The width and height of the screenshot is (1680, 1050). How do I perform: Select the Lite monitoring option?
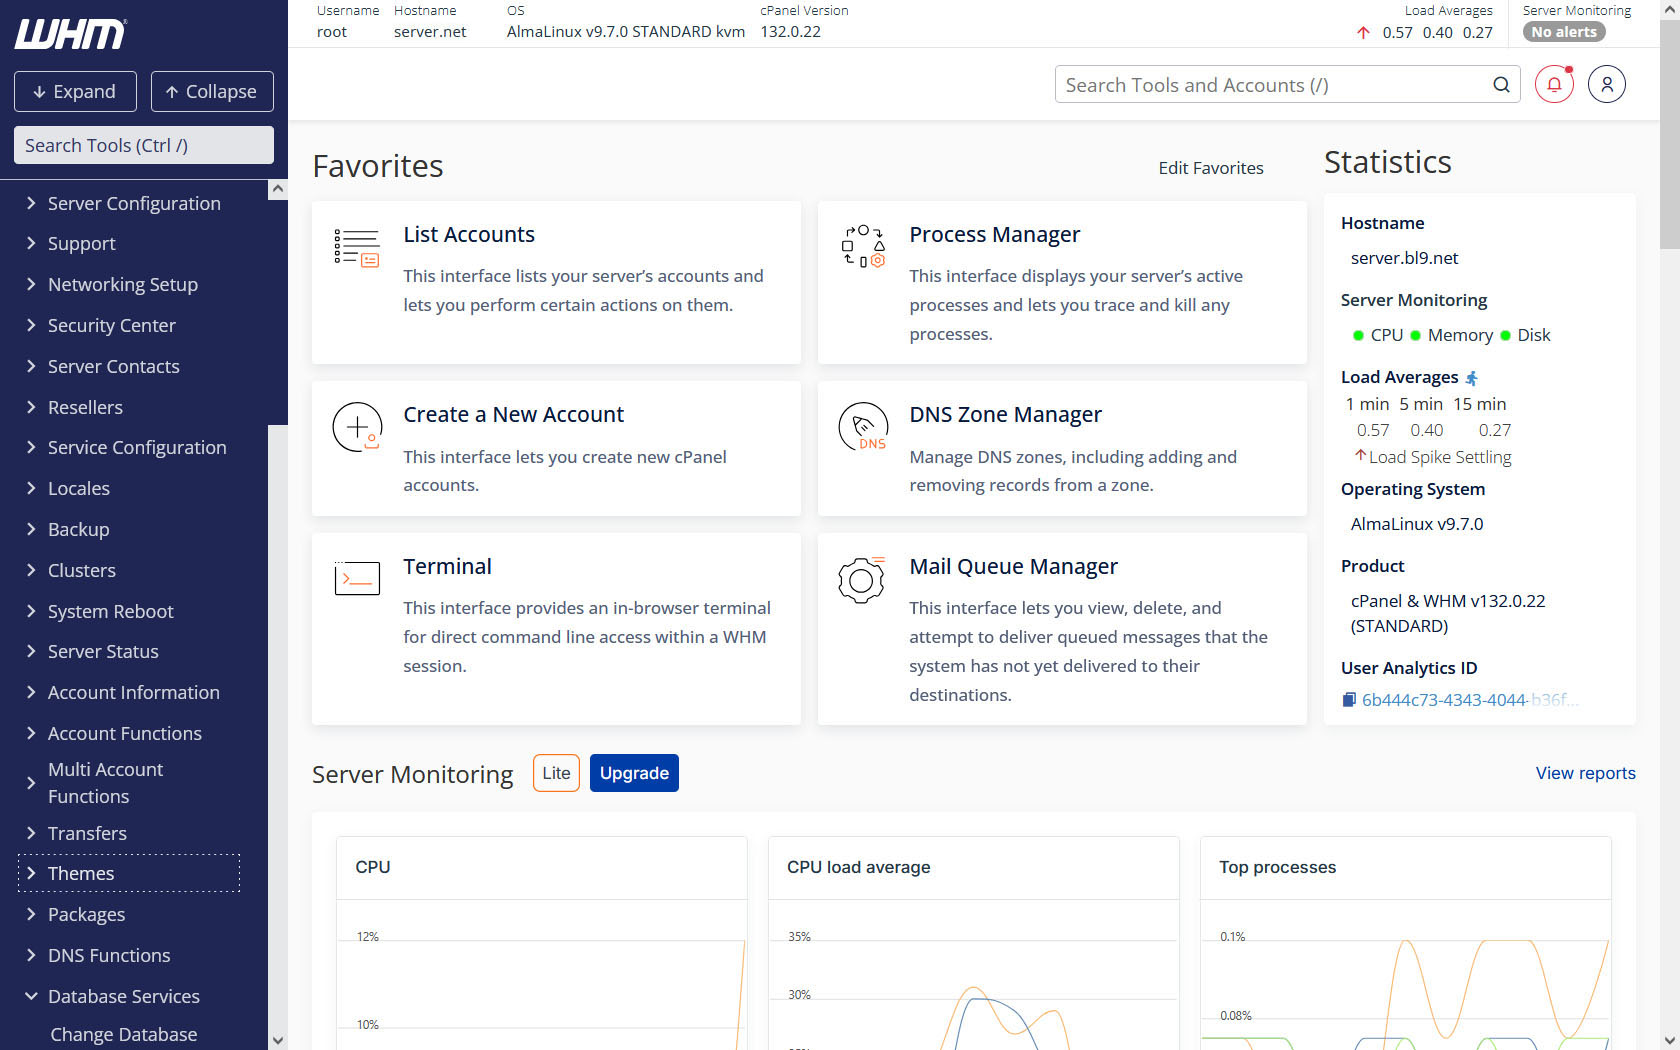click(556, 773)
